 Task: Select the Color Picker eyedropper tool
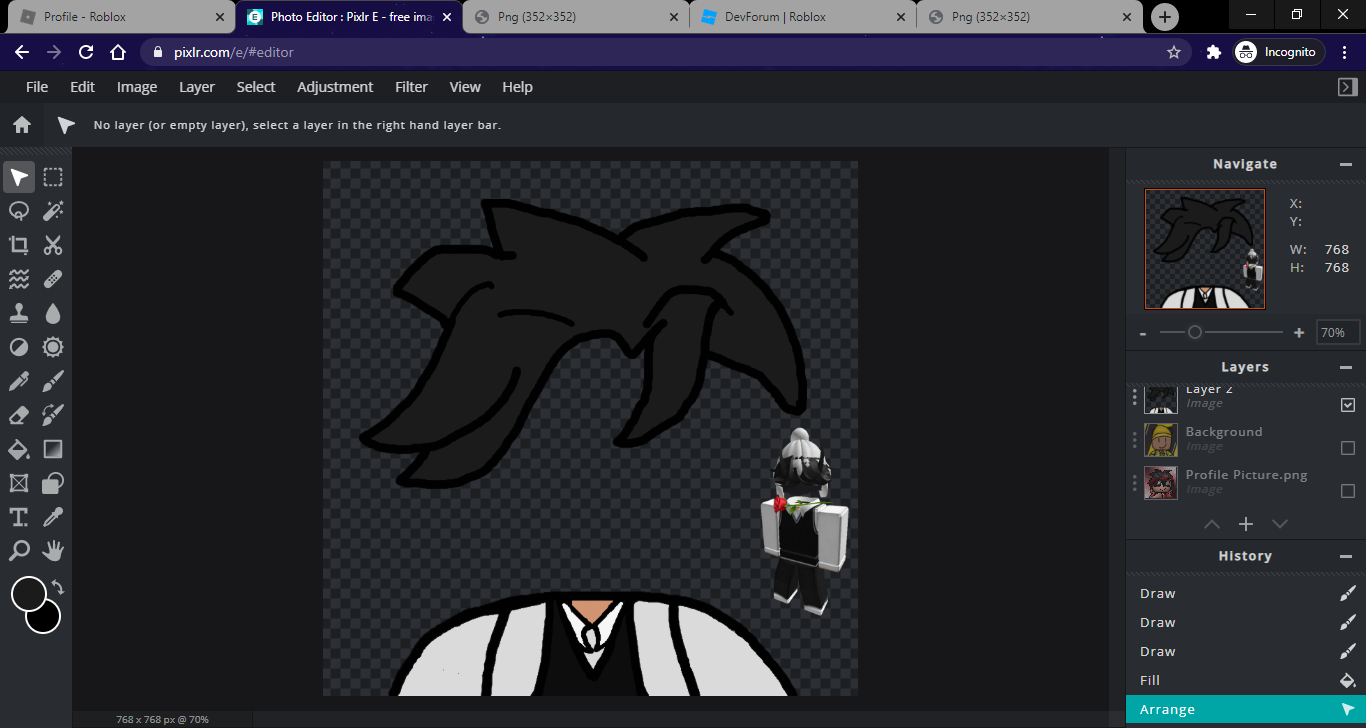tap(53, 517)
